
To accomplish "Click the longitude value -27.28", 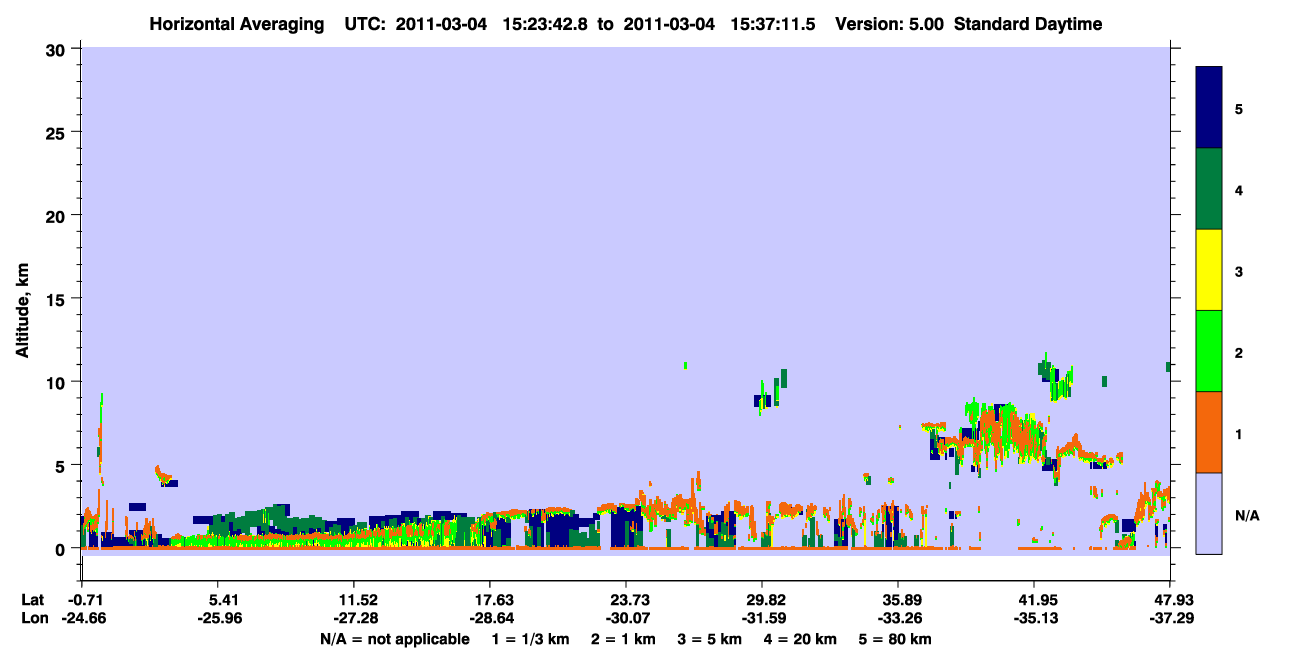I will [x=354, y=618].
